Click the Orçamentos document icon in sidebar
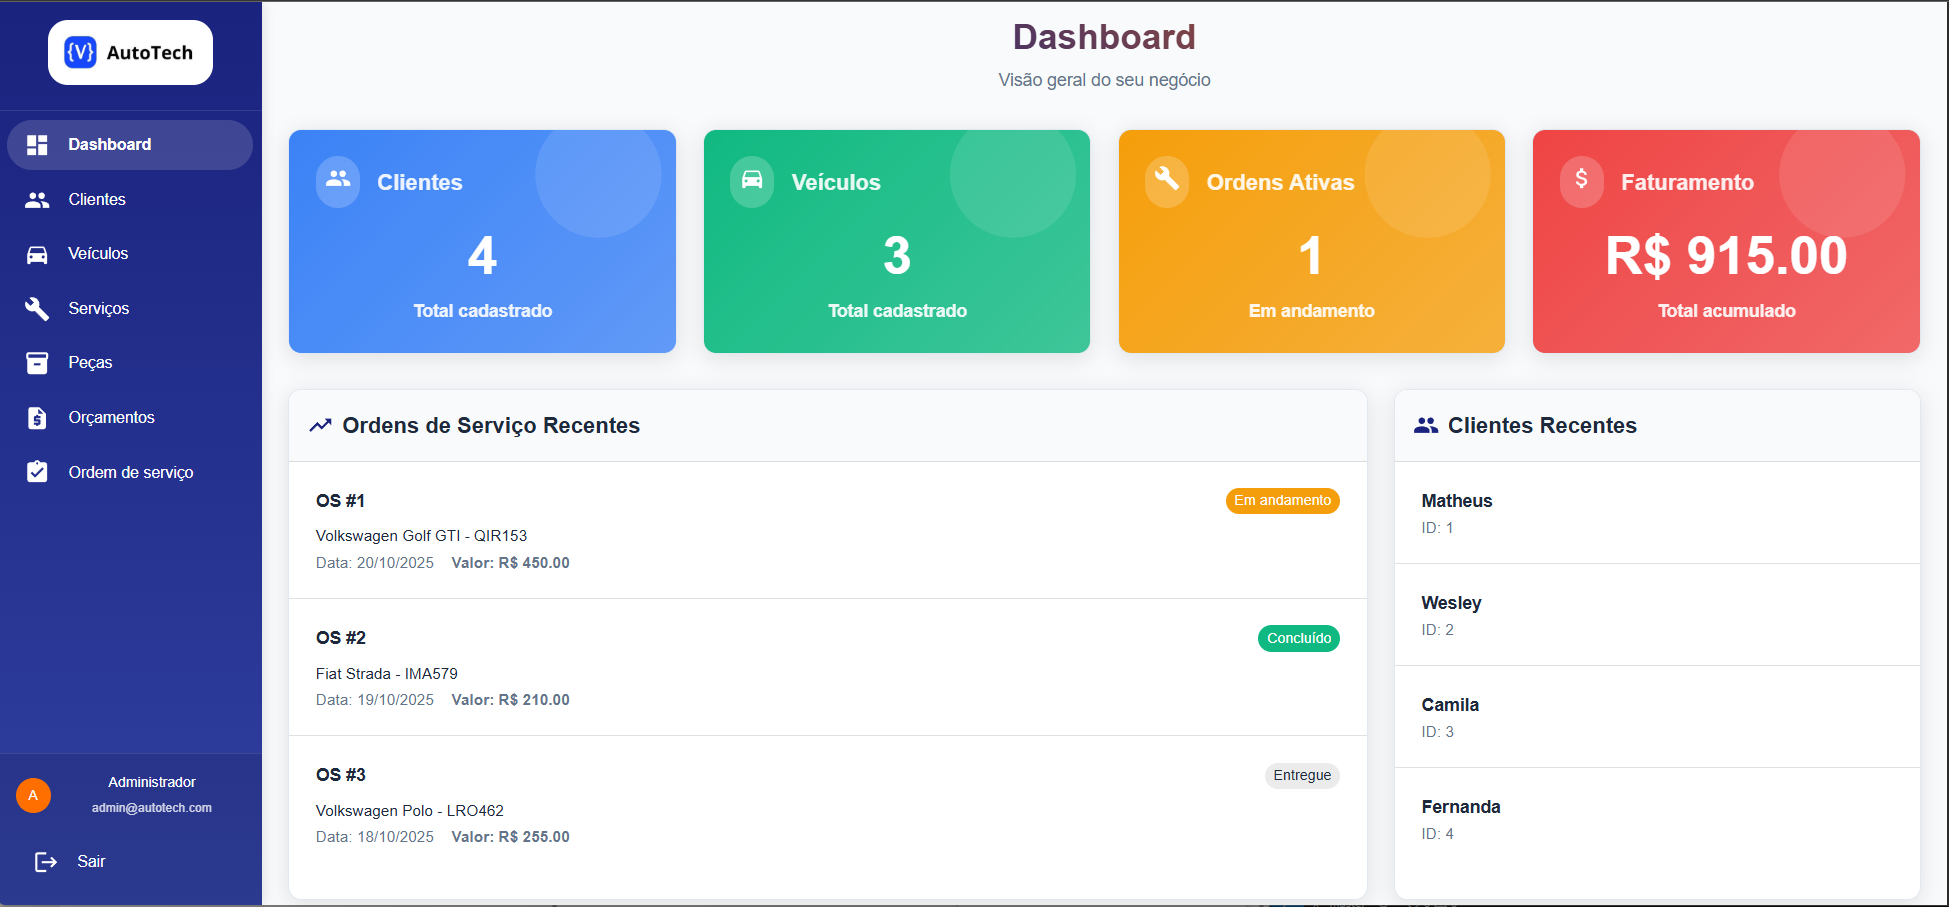Screen dimensions: 1949x907 click(x=37, y=418)
